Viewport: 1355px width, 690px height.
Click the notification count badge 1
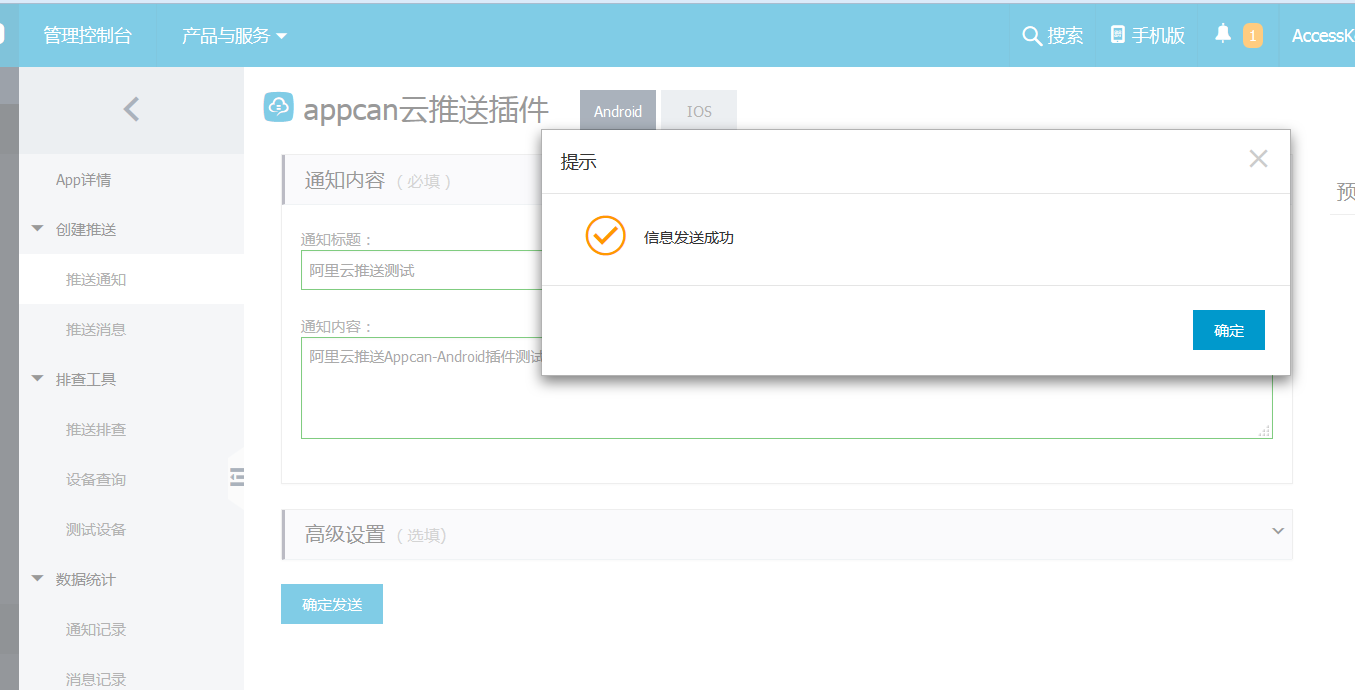[1252, 36]
